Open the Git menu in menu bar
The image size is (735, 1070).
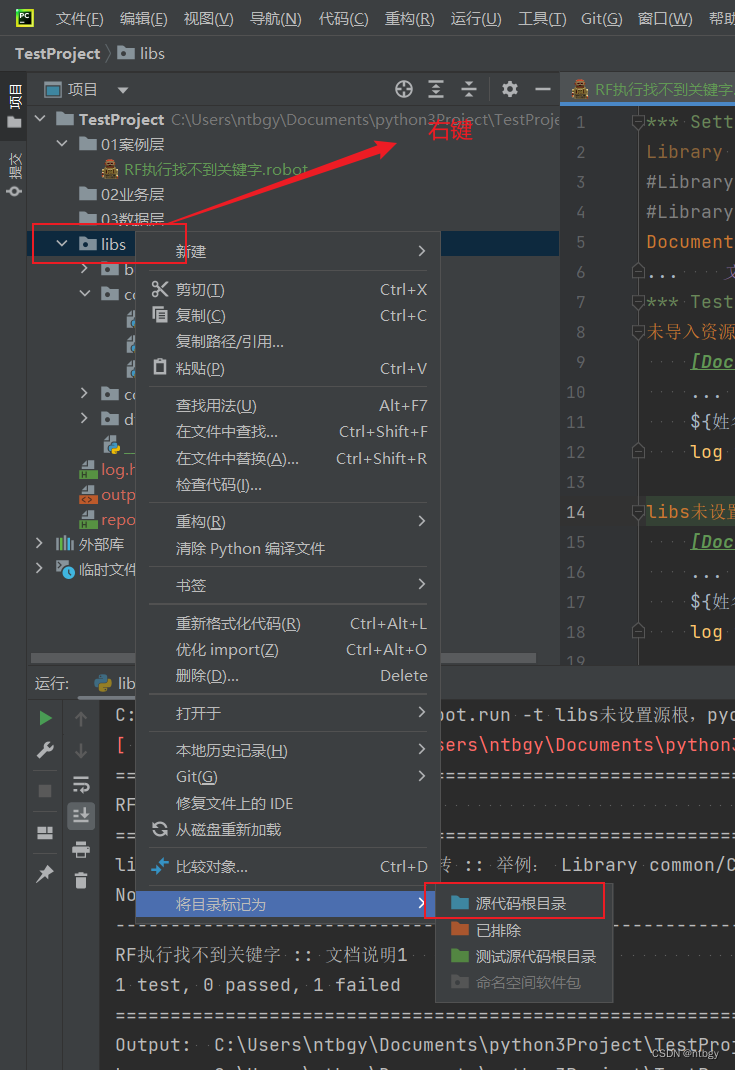[601, 18]
